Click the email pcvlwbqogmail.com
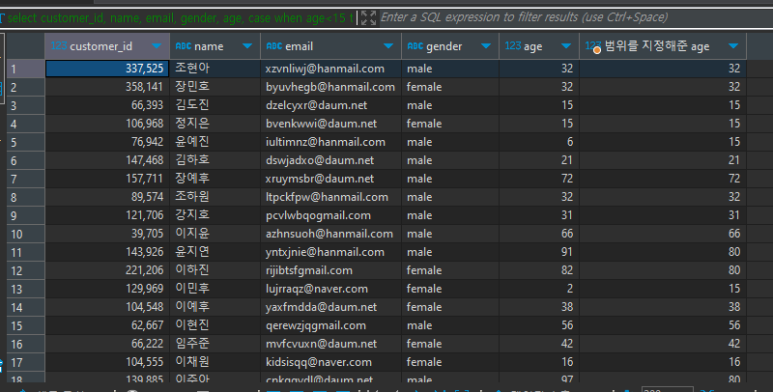The width and height of the screenshot is (773, 392). [318, 215]
